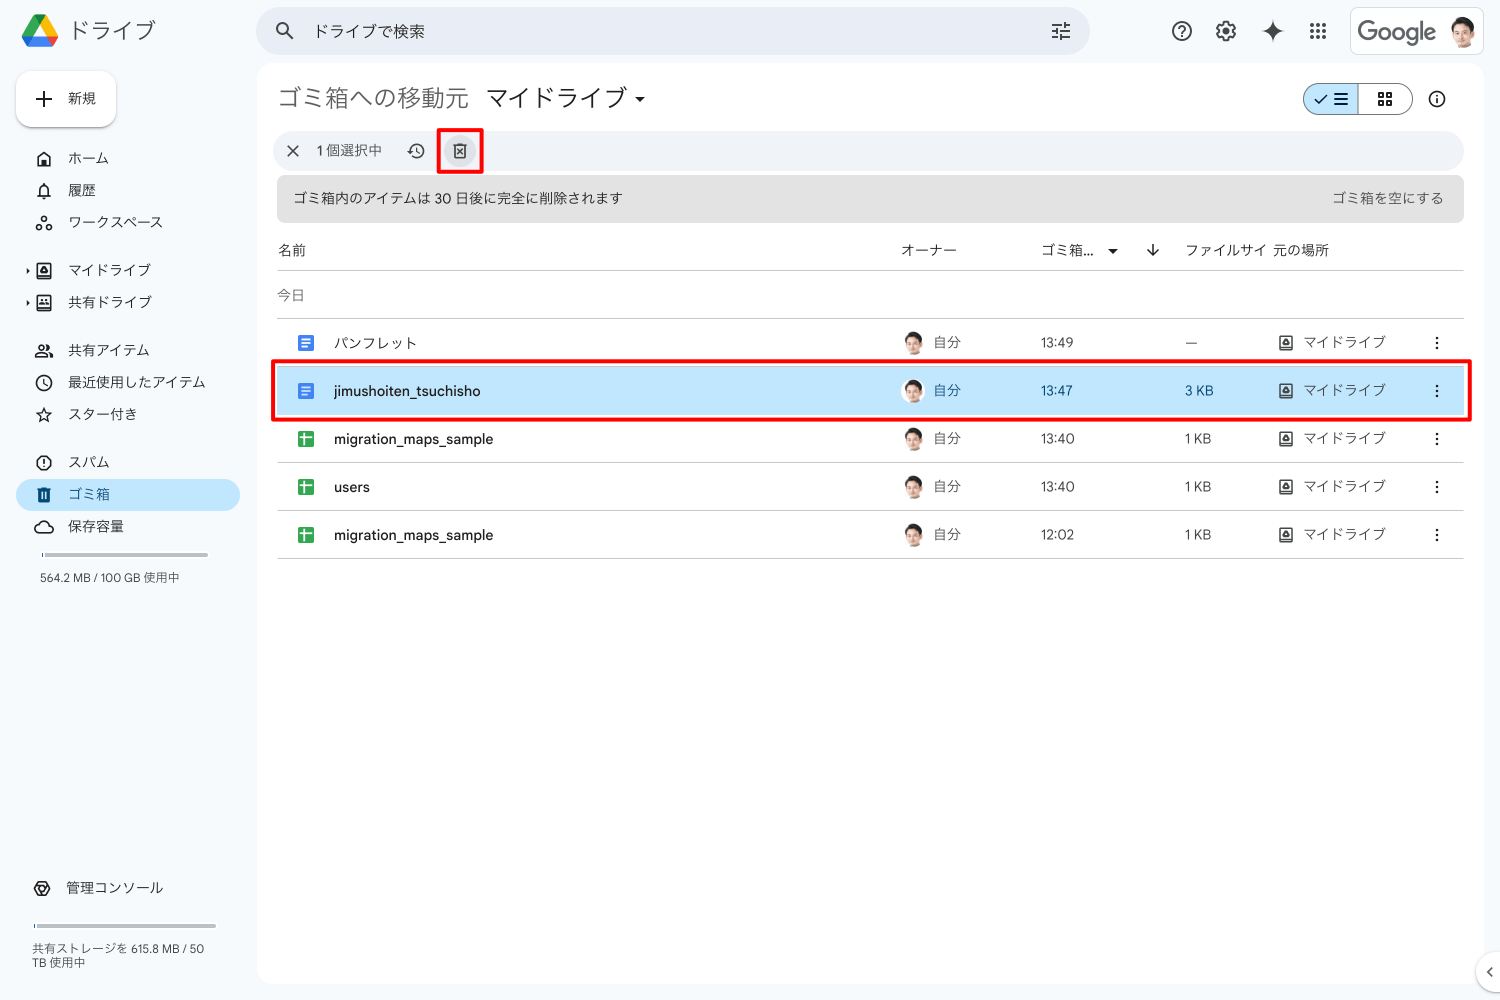This screenshot has width=1500, height=1000.
Task: Clear the current selection with X
Action: coord(293,151)
